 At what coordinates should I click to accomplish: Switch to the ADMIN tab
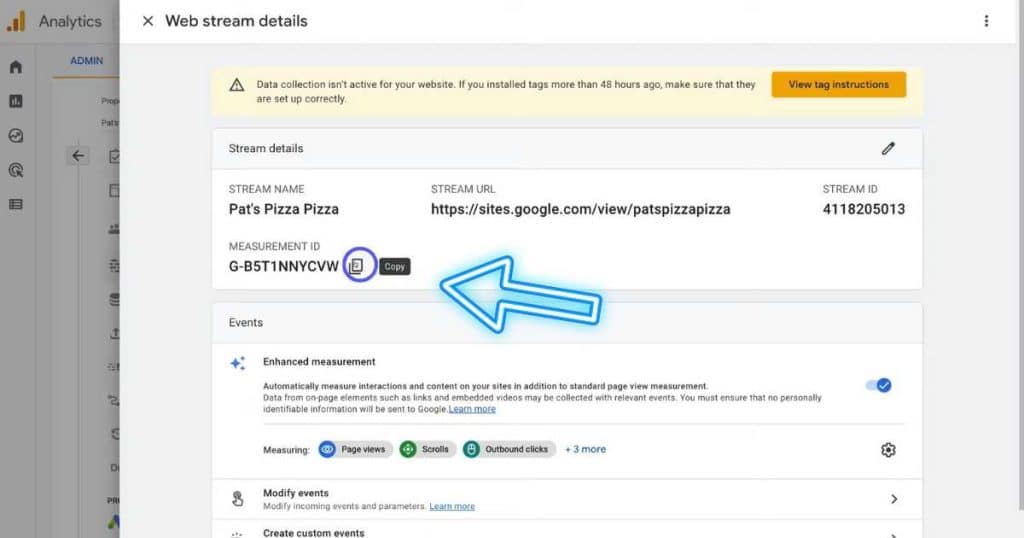point(87,61)
